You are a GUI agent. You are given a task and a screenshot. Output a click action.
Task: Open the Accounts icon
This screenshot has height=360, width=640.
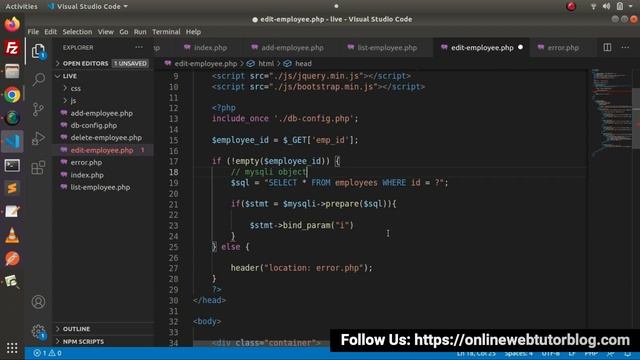click(x=38, y=302)
